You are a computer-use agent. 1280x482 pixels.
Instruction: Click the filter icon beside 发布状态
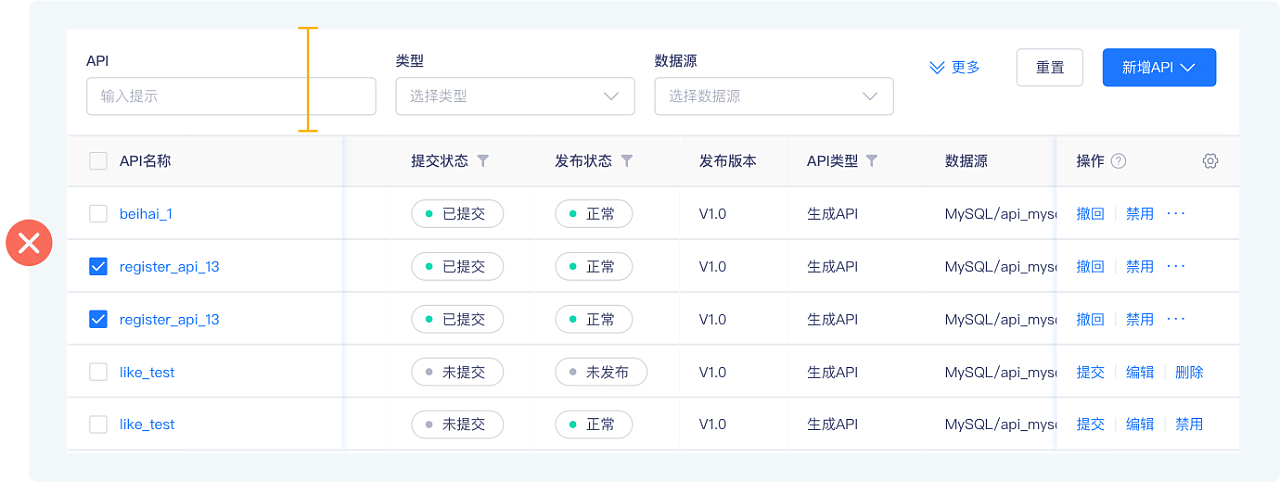pyautogui.click(x=627, y=161)
